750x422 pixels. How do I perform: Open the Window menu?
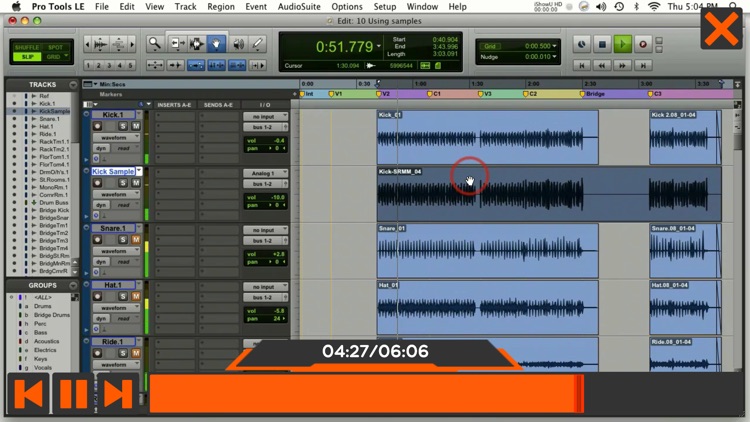click(422, 7)
